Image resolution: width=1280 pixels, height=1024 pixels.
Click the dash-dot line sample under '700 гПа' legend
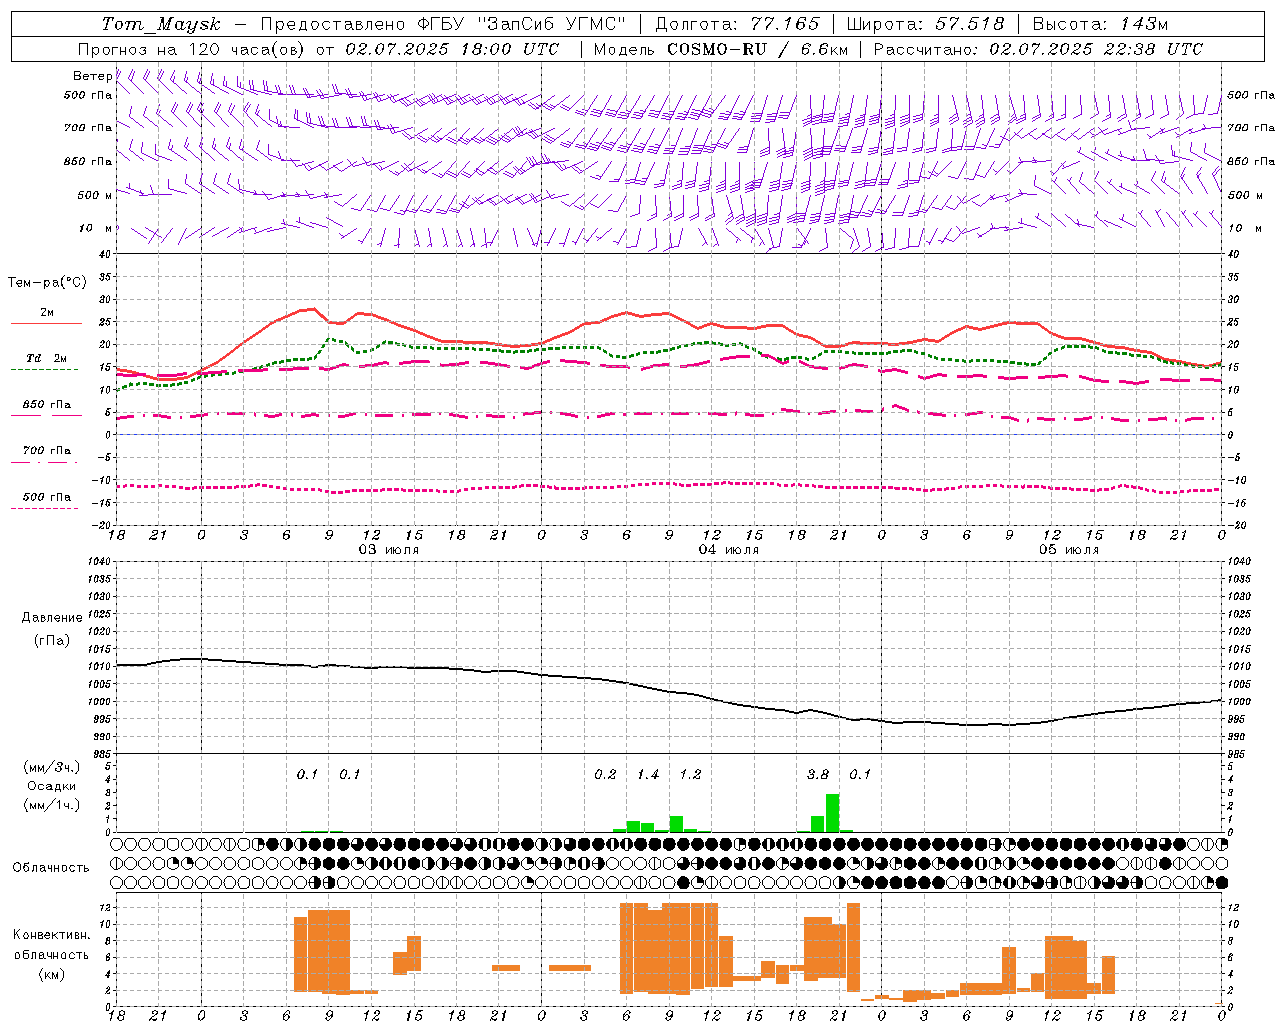[44, 462]
